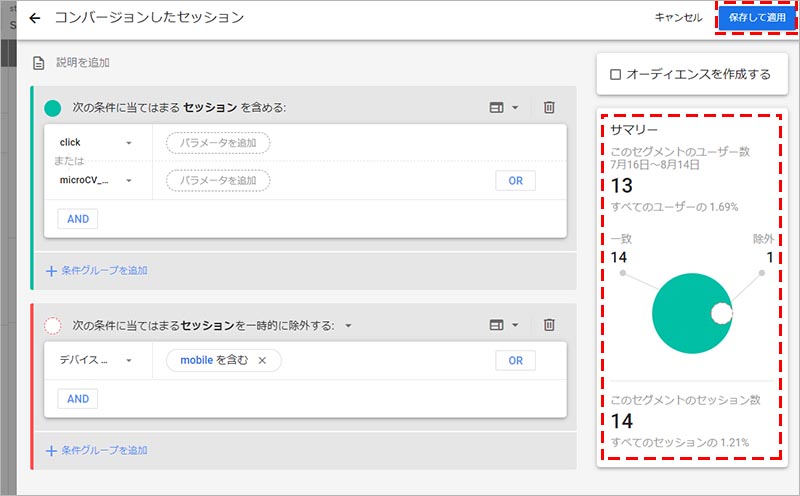
Task: Click '保存して適用' button
Action: (x=757, y=18)
